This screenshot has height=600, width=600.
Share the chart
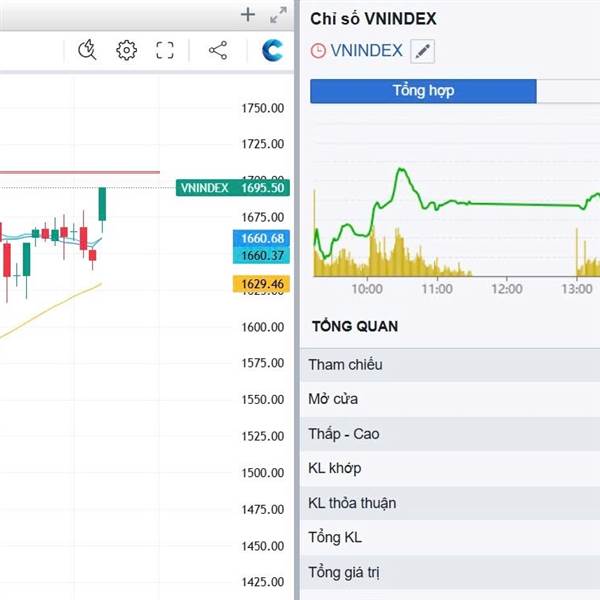point(217,50)
